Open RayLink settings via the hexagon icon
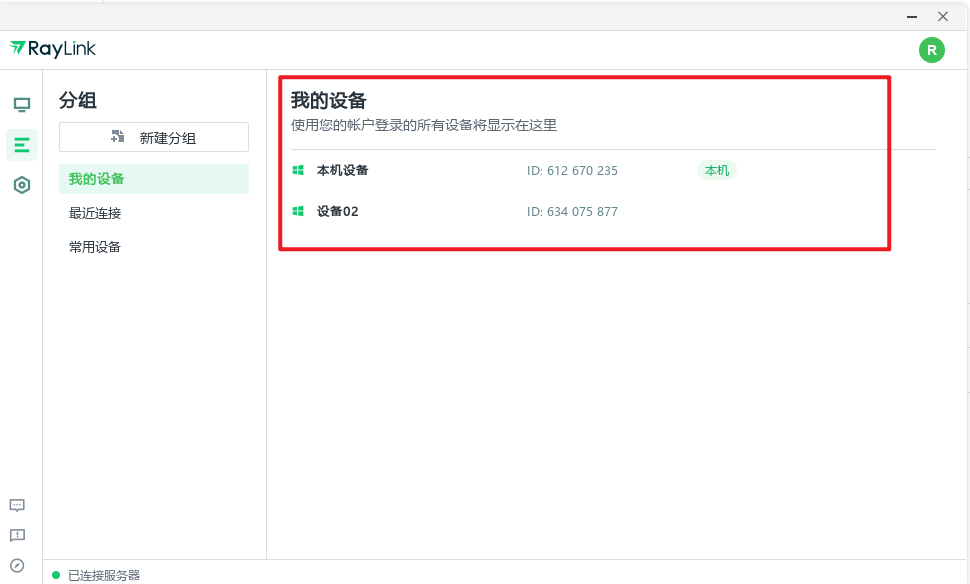 [21, 184]
